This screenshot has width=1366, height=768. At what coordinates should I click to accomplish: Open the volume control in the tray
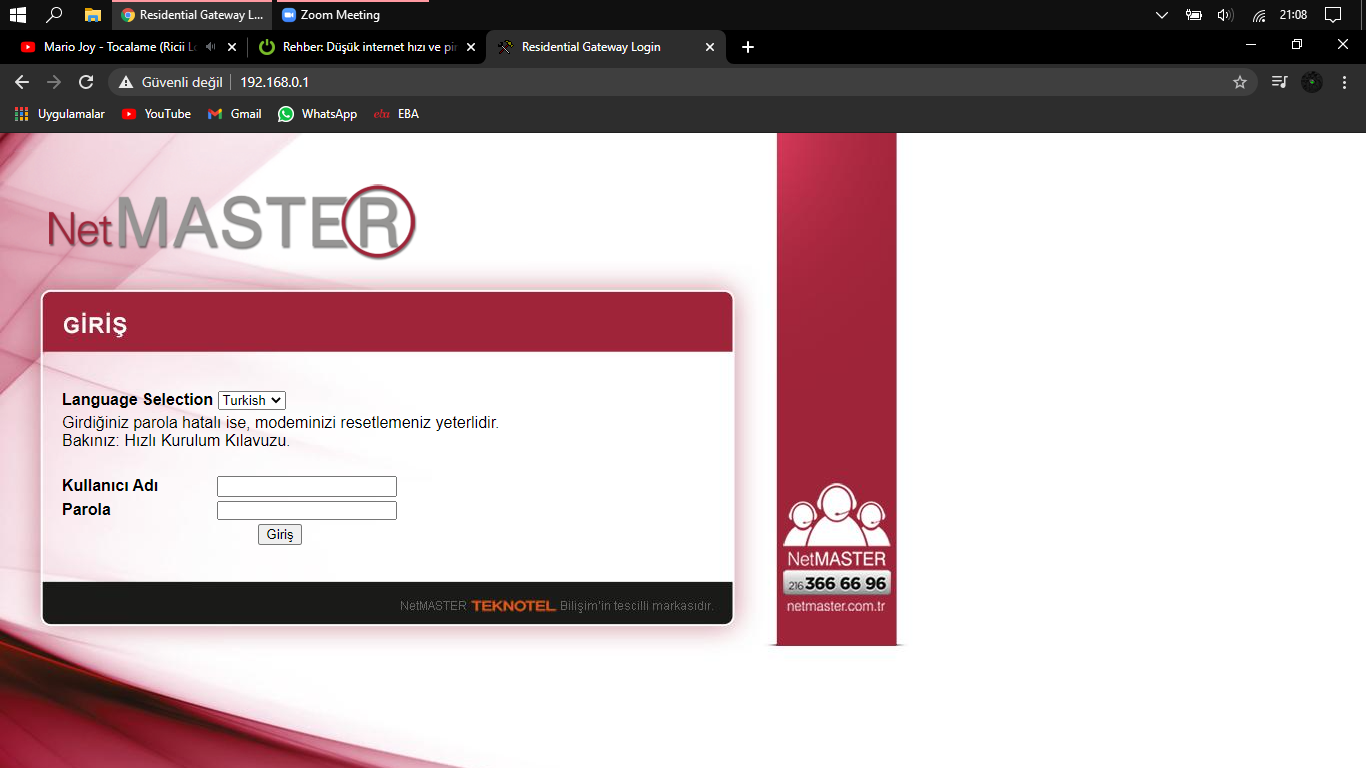pos(1225,15)
